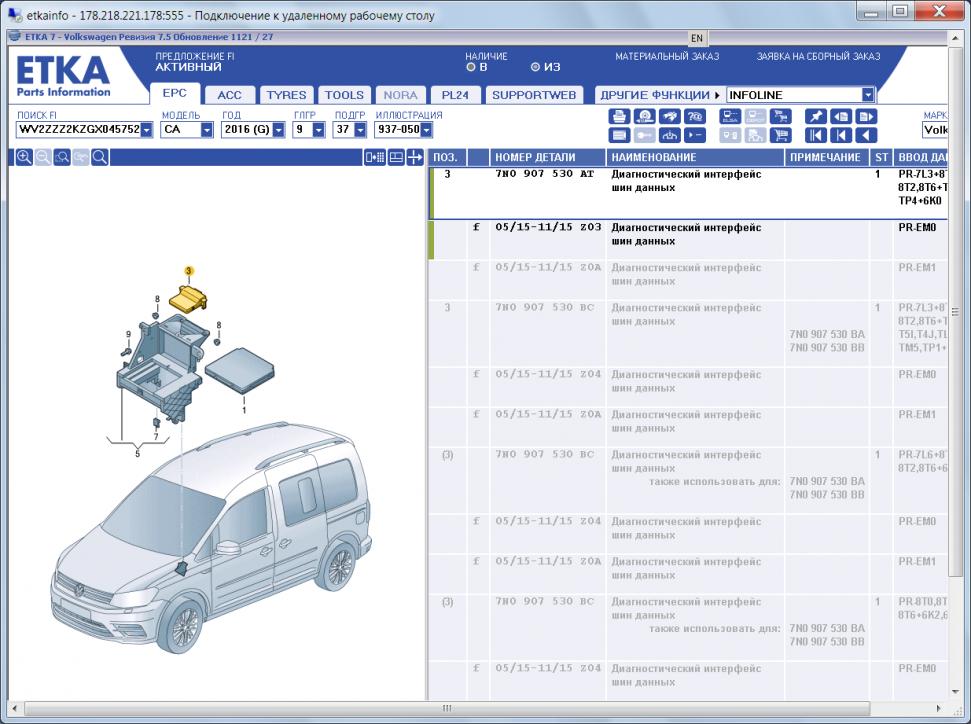Zoom in on the illustration
The height and width of the screenshot is (724, 971).
click(24, 157)
